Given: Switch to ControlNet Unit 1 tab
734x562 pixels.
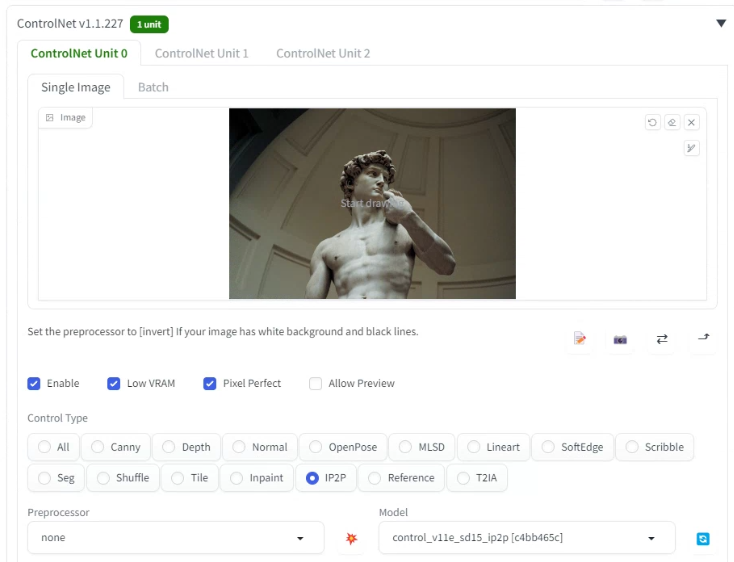Looking at the screenshot, I should (x=201, y=53).
